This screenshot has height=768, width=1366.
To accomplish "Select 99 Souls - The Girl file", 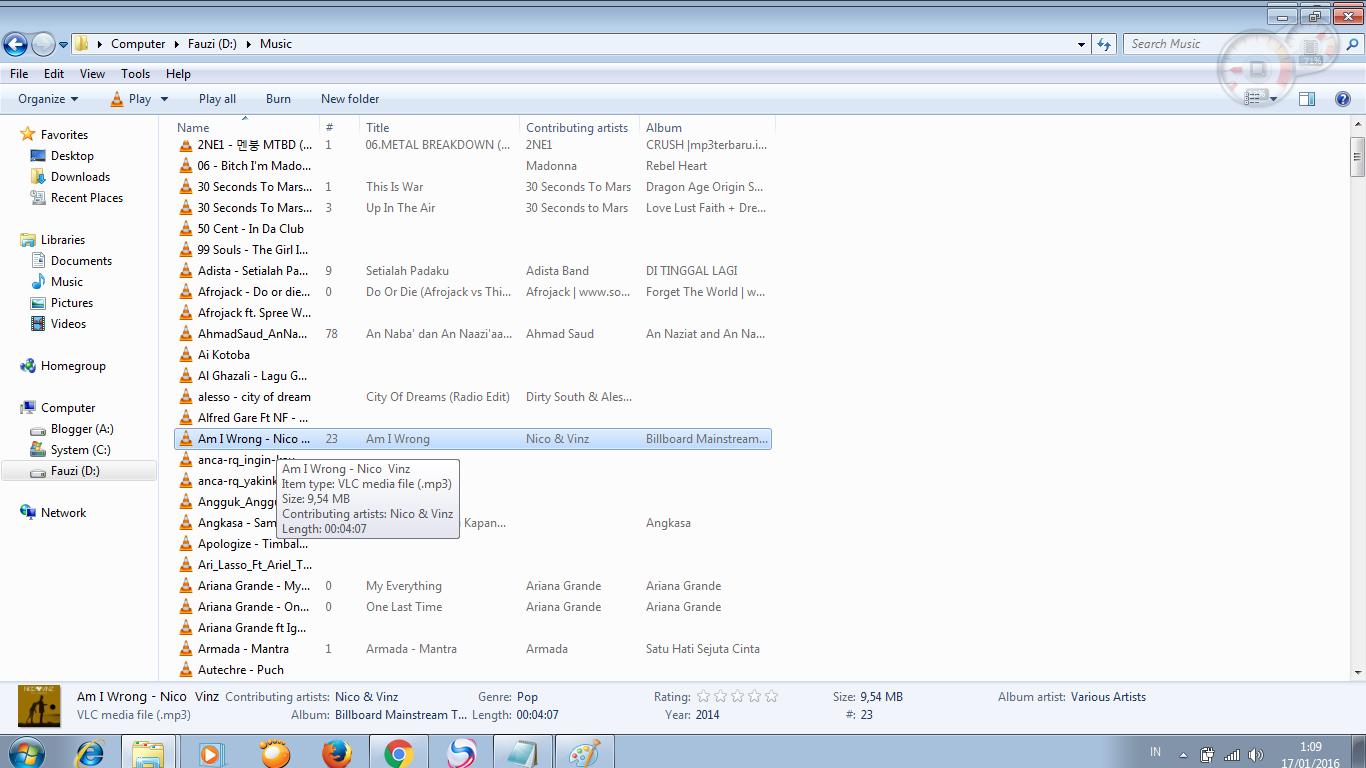I will pos(253,250).
